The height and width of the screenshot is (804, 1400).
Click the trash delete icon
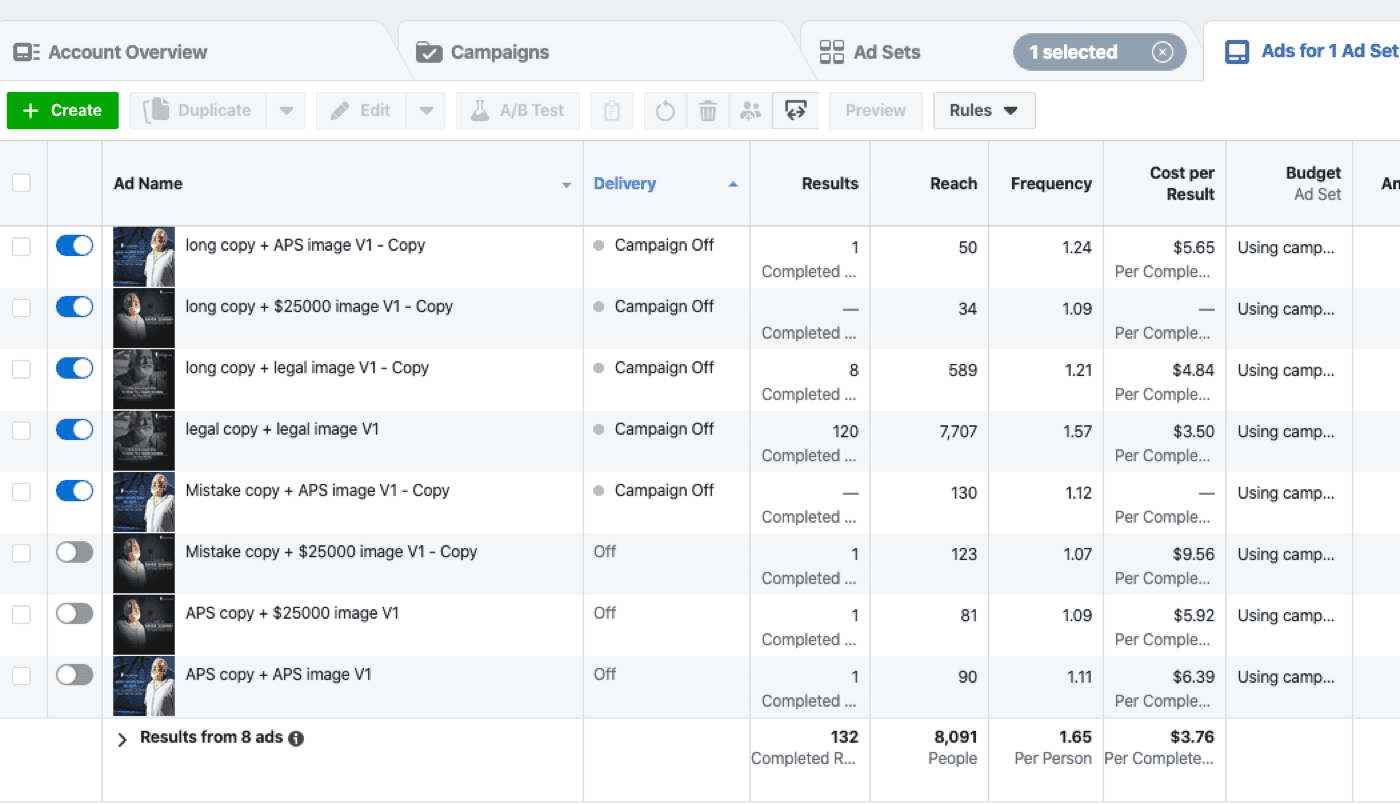(x=708, y=111)
